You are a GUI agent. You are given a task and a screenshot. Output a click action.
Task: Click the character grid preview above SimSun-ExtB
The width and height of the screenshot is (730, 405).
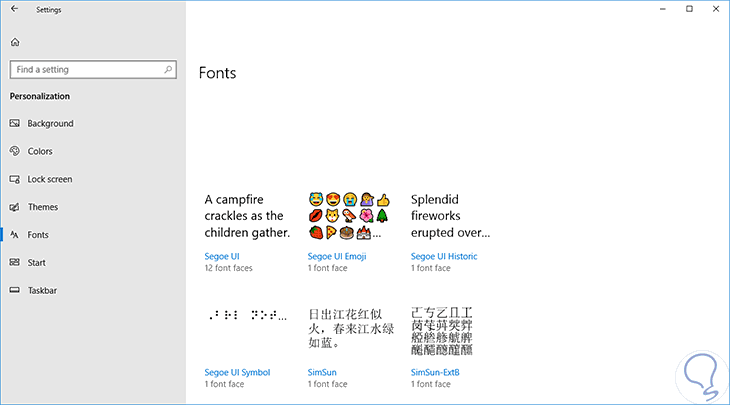(442, 331)
